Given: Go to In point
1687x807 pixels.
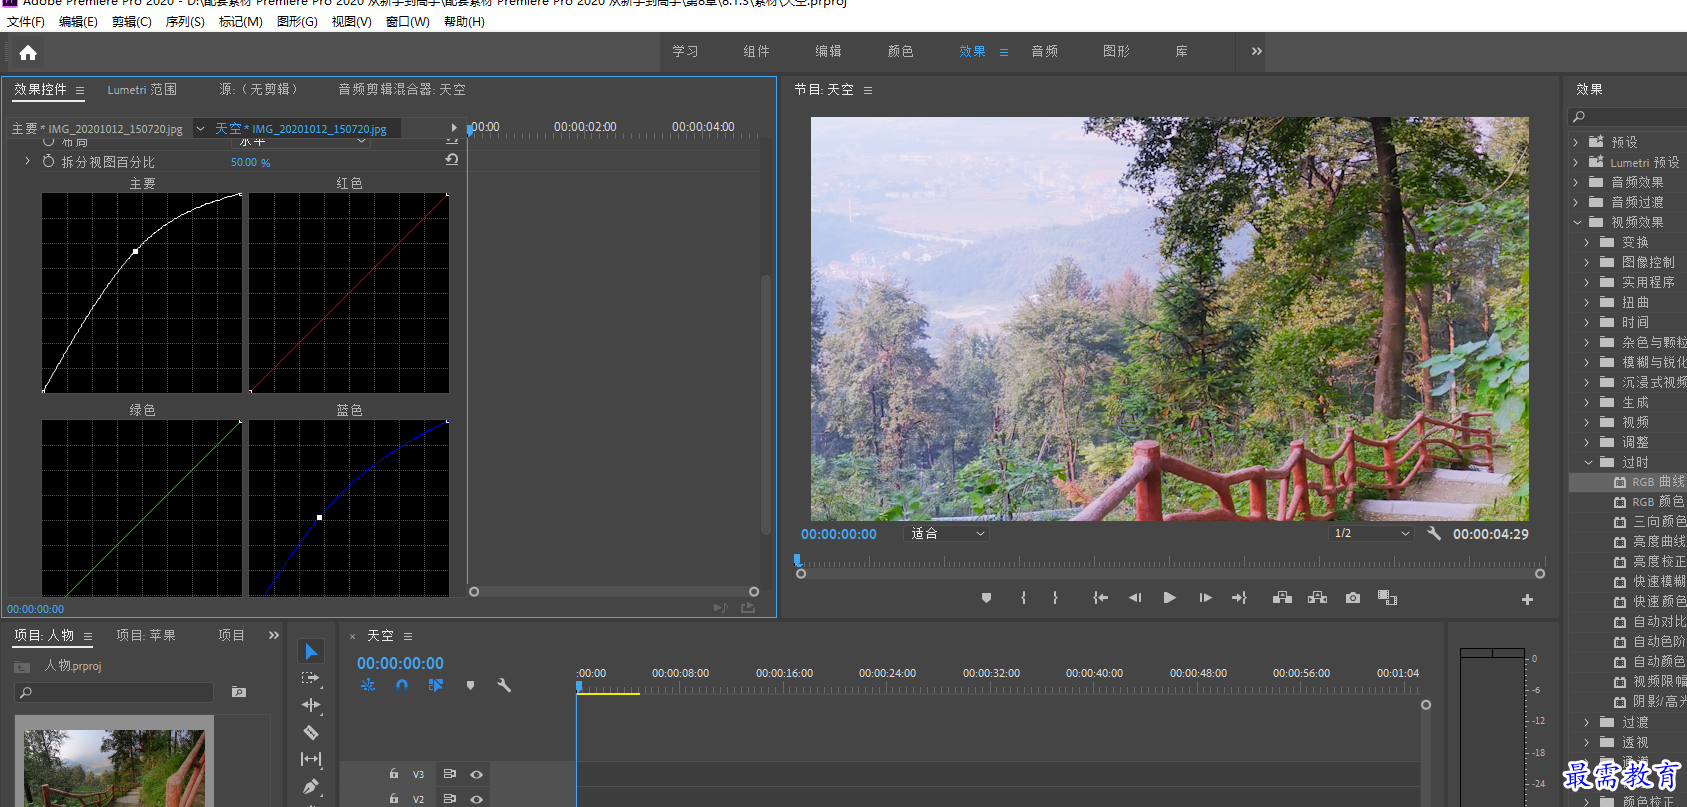Looking at the screenshot, I should pos(1100,598).
